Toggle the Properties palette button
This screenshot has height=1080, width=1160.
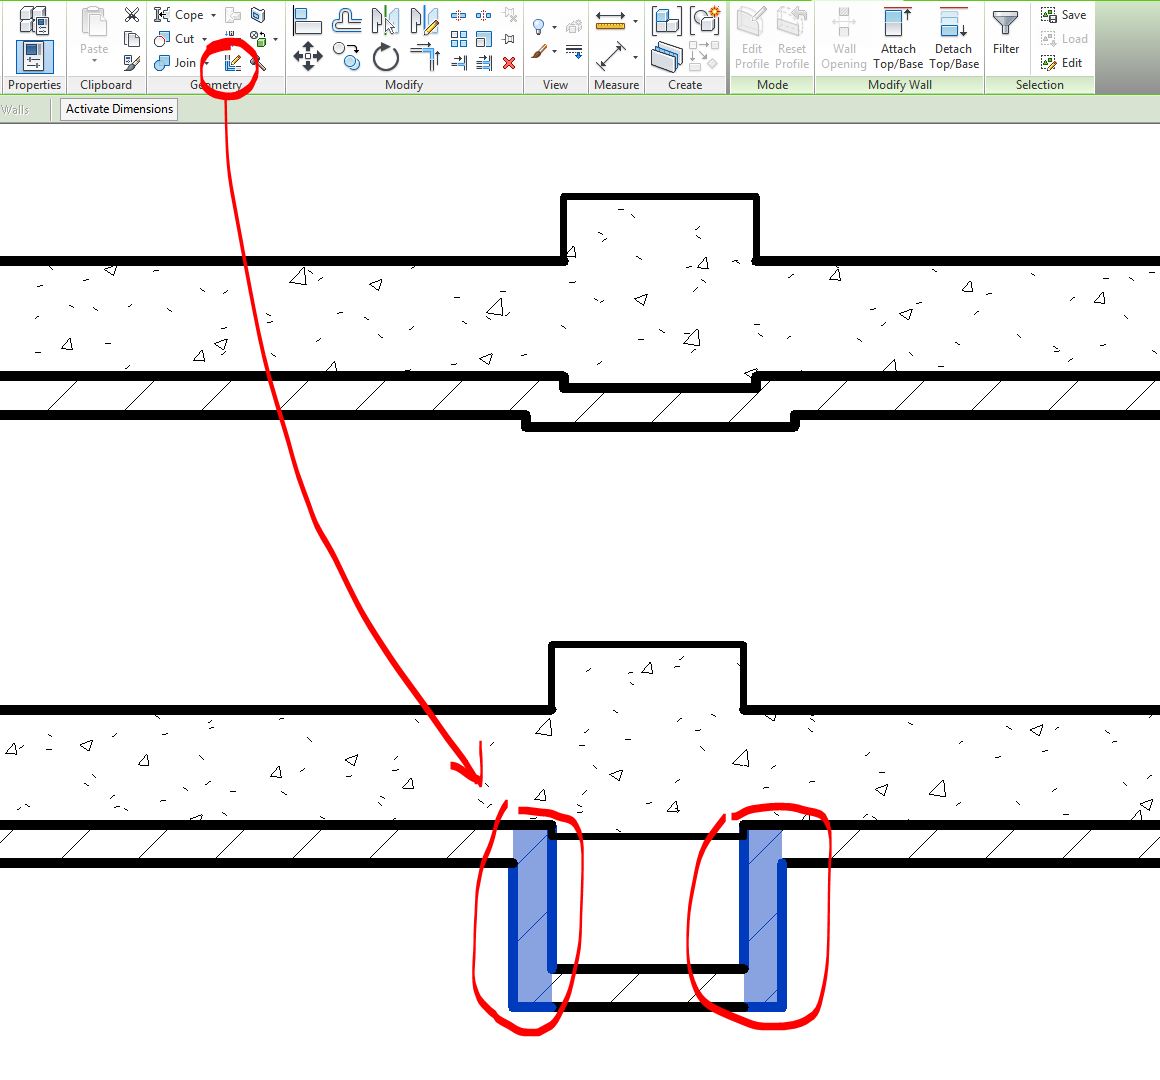point(34,57)
